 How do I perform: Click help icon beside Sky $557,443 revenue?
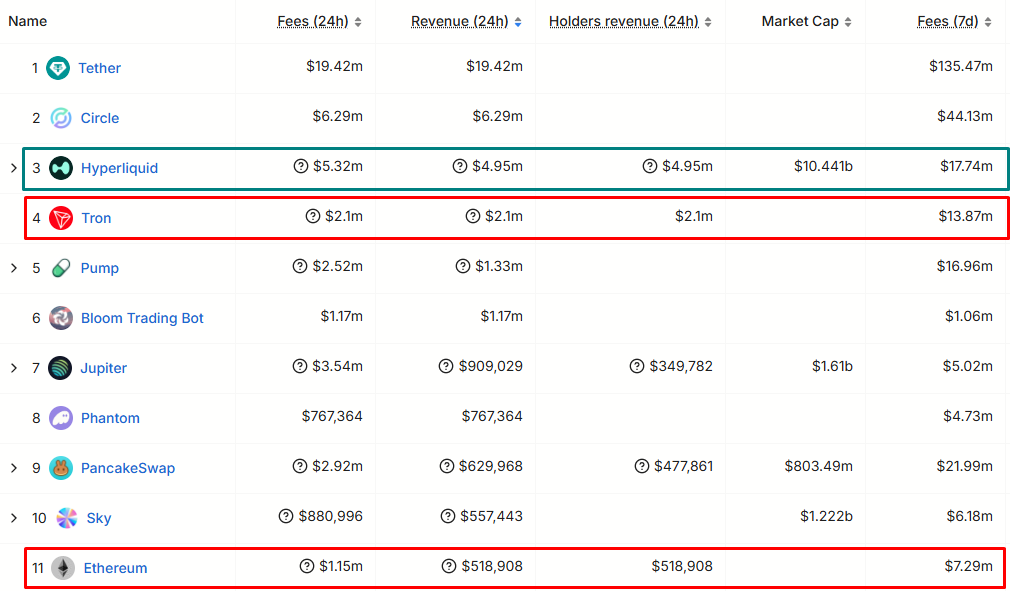(448, 516)
